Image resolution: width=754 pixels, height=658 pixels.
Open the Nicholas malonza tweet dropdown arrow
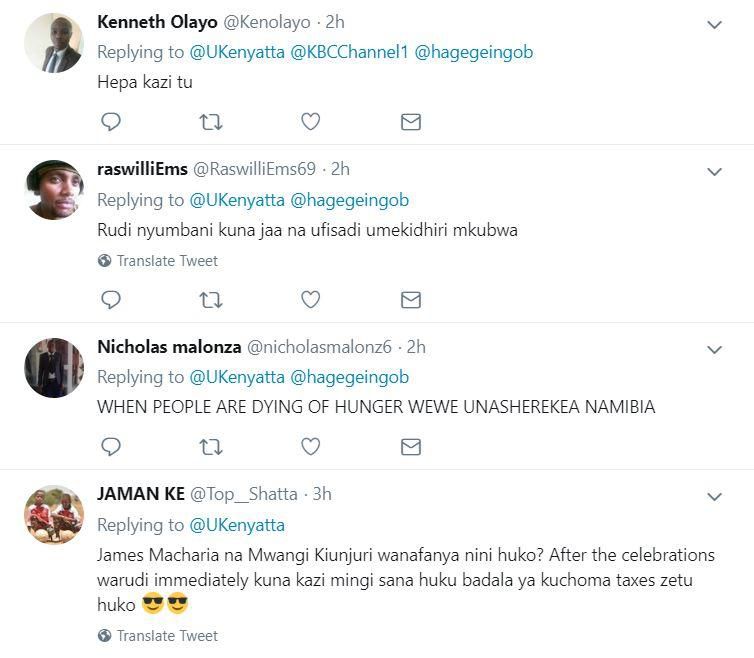coord(714,350)
